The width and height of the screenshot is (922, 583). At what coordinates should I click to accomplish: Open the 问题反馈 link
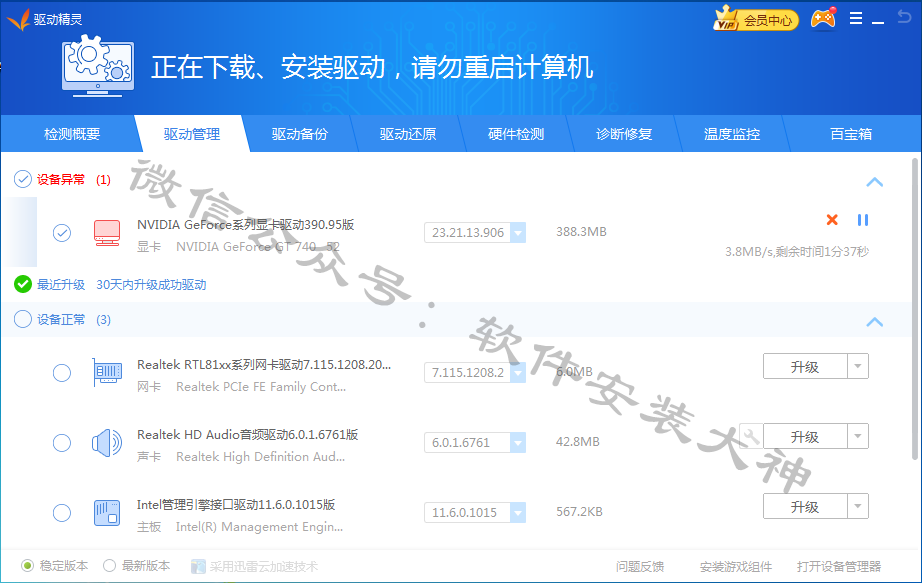click(640, 567)
